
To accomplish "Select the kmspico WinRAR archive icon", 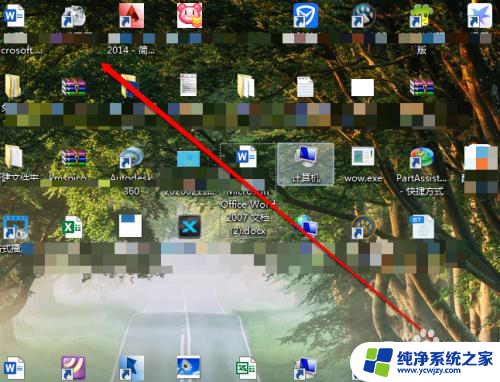I will (x=73, y=157).
